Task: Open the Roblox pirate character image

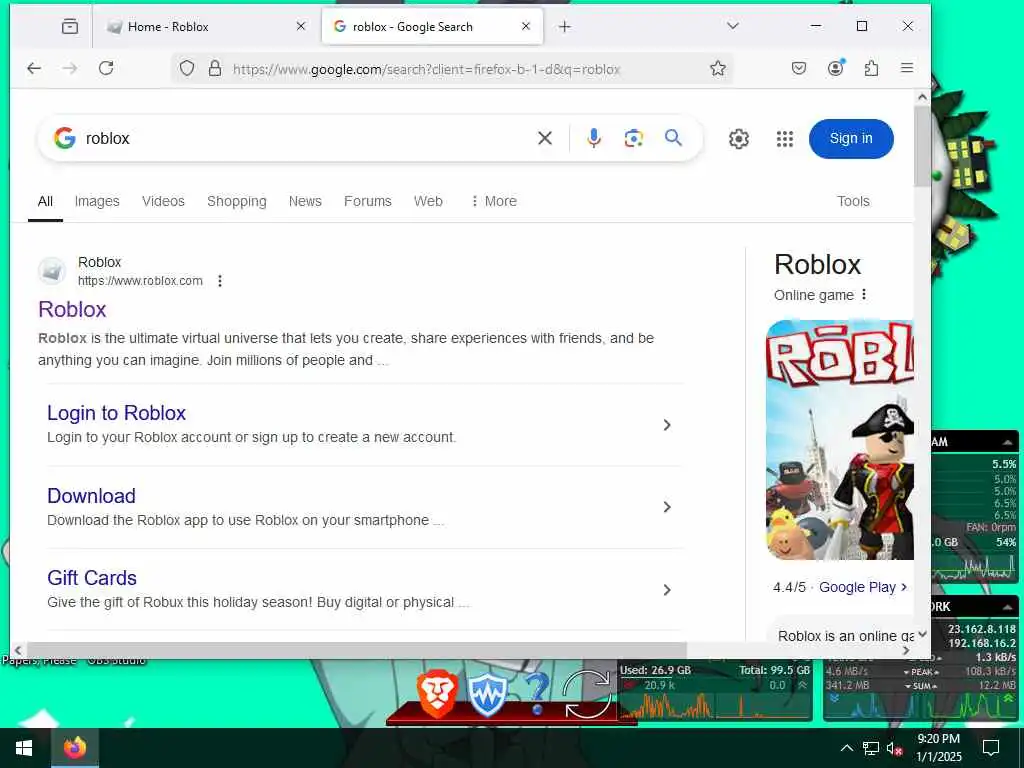Action: (840, 440)
